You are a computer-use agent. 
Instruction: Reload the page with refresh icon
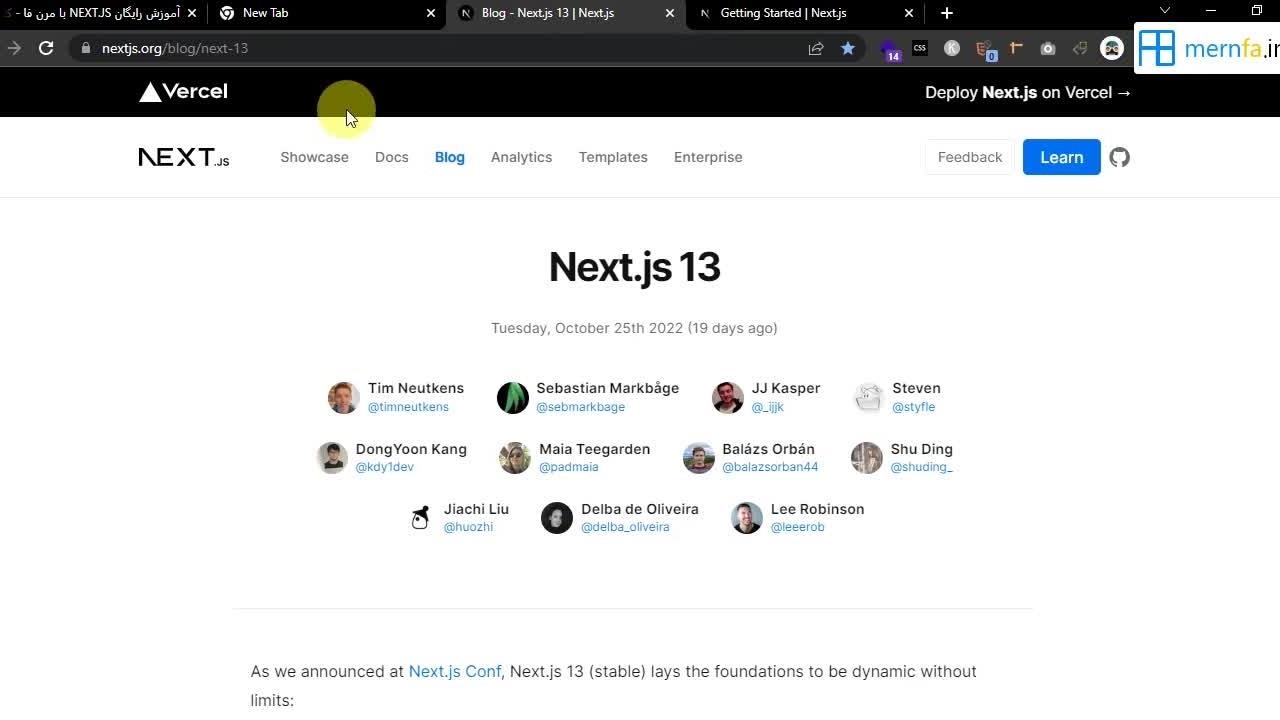(x=46, y=48)
